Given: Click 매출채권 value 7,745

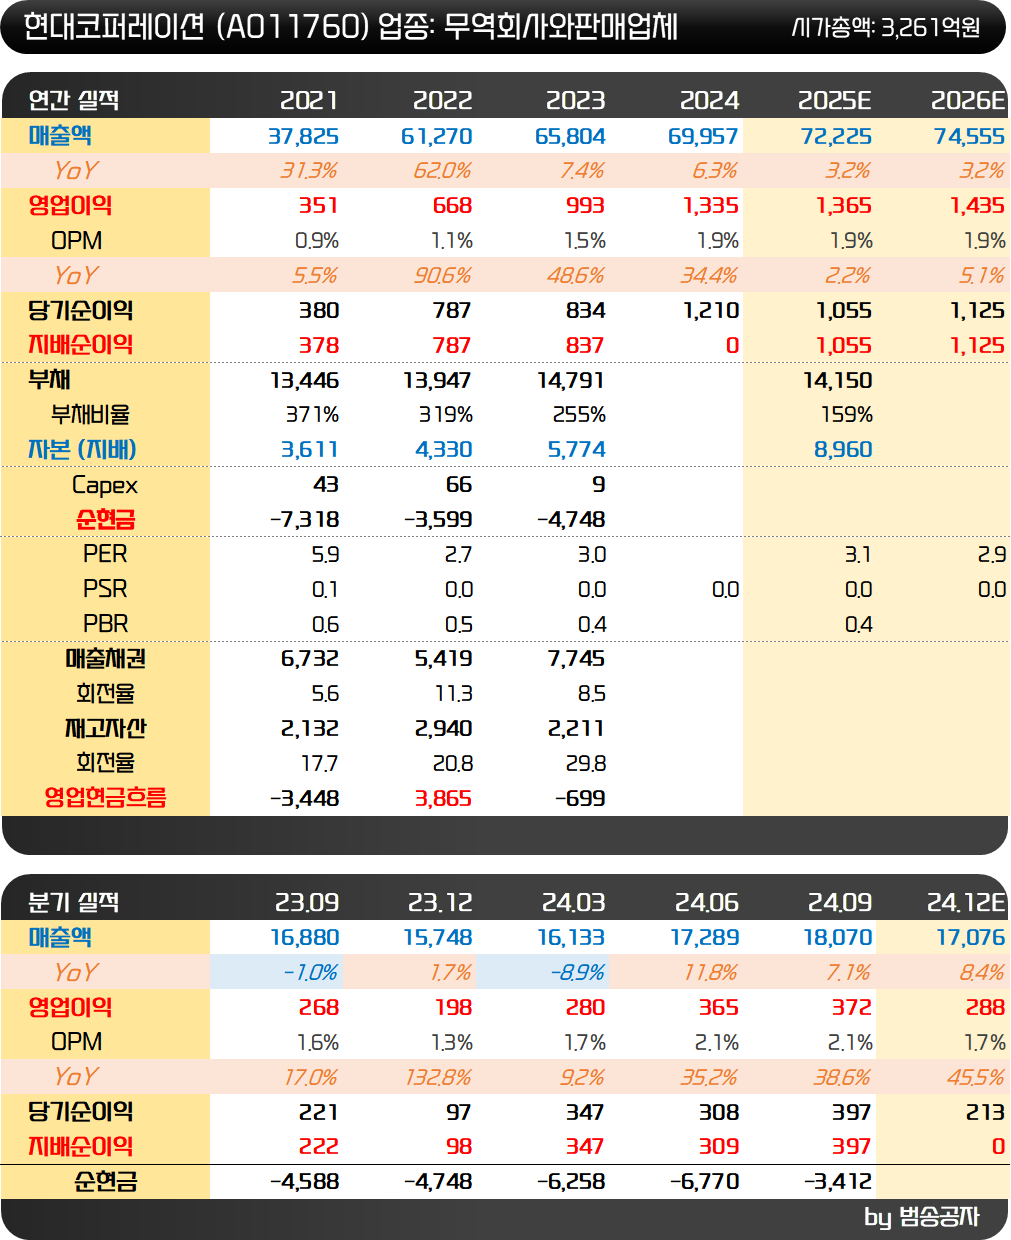Looking at the screenshot, I should click(576, 659).
